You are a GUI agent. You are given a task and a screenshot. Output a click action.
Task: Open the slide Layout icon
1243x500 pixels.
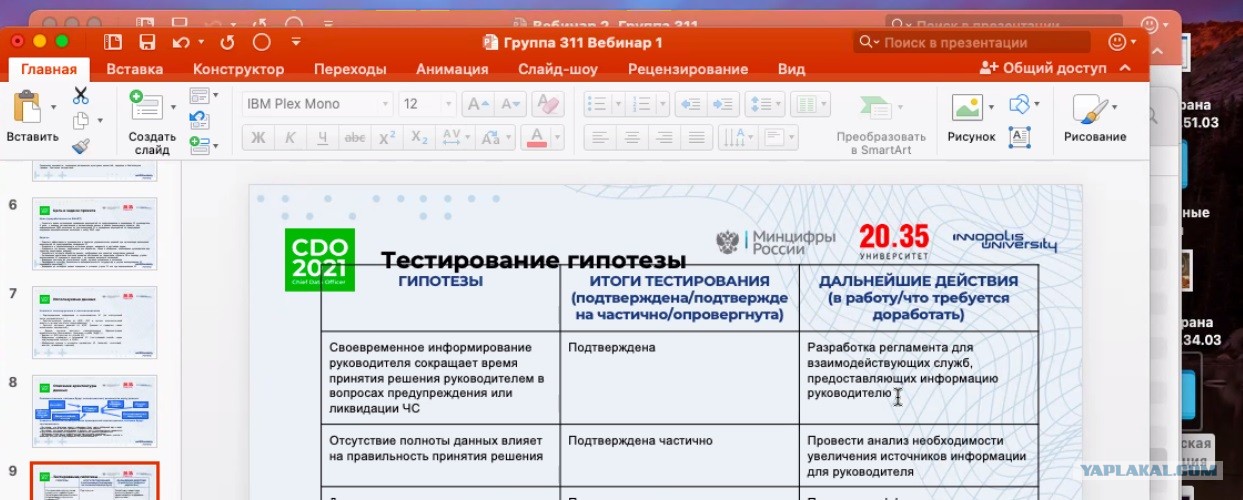(200, 96)
